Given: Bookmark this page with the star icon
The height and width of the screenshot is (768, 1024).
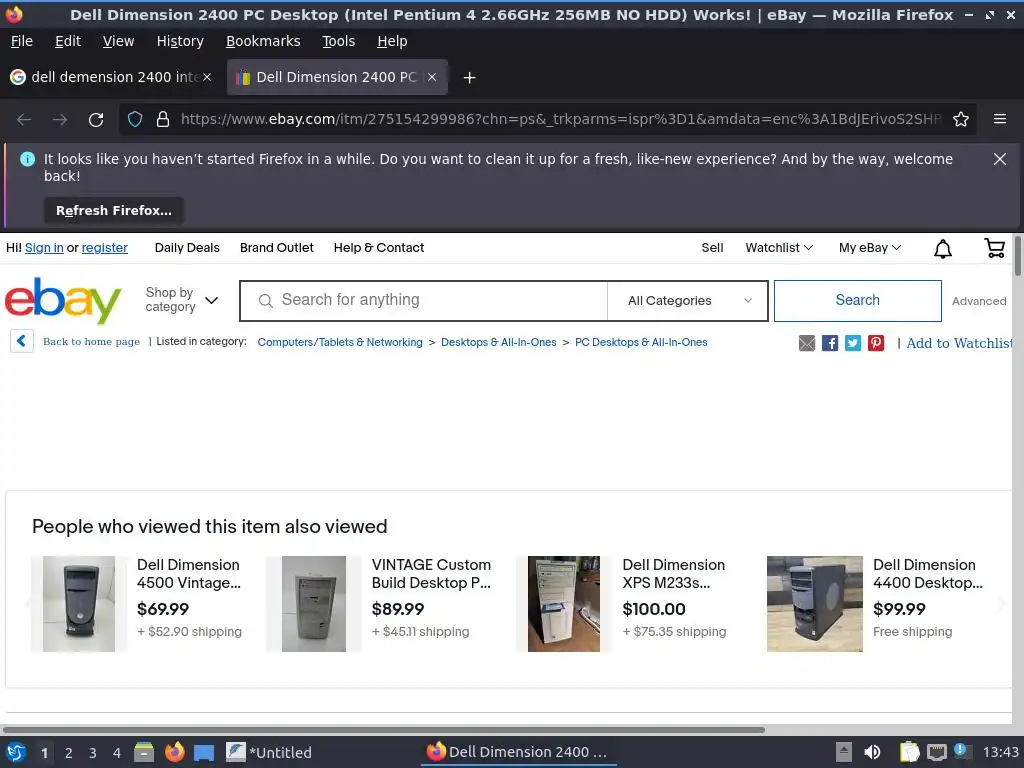Looking at the screenshot, I should 961,120.
